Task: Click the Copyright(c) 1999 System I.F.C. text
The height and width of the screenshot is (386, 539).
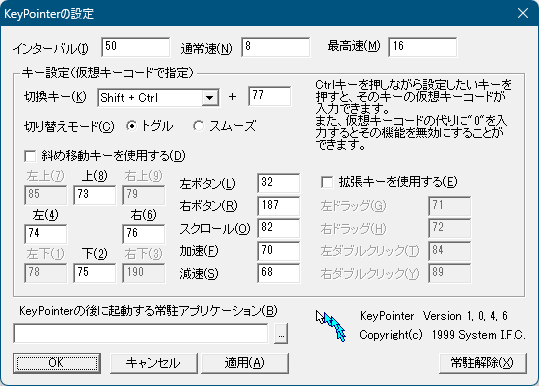Action: point(442,335)
